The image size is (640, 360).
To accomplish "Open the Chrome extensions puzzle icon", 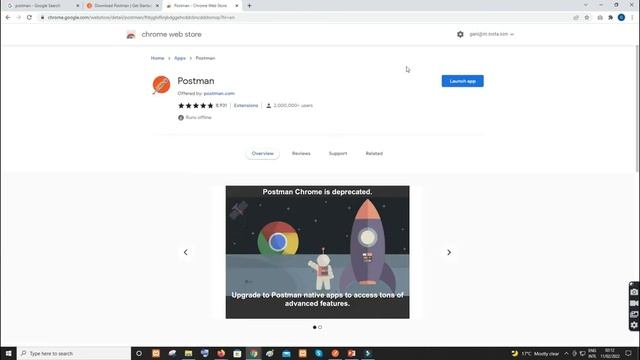I will click(611, 18).
